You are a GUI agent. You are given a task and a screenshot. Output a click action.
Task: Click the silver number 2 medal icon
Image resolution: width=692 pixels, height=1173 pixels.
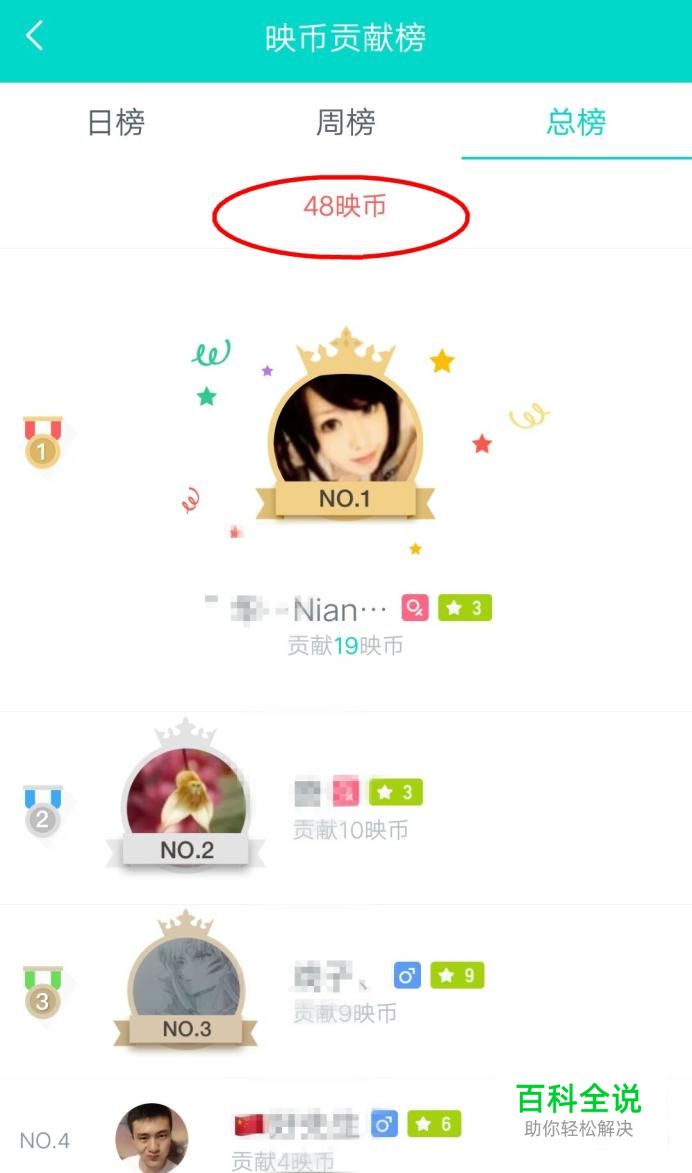pyautogui.click(x=43, y=810)
